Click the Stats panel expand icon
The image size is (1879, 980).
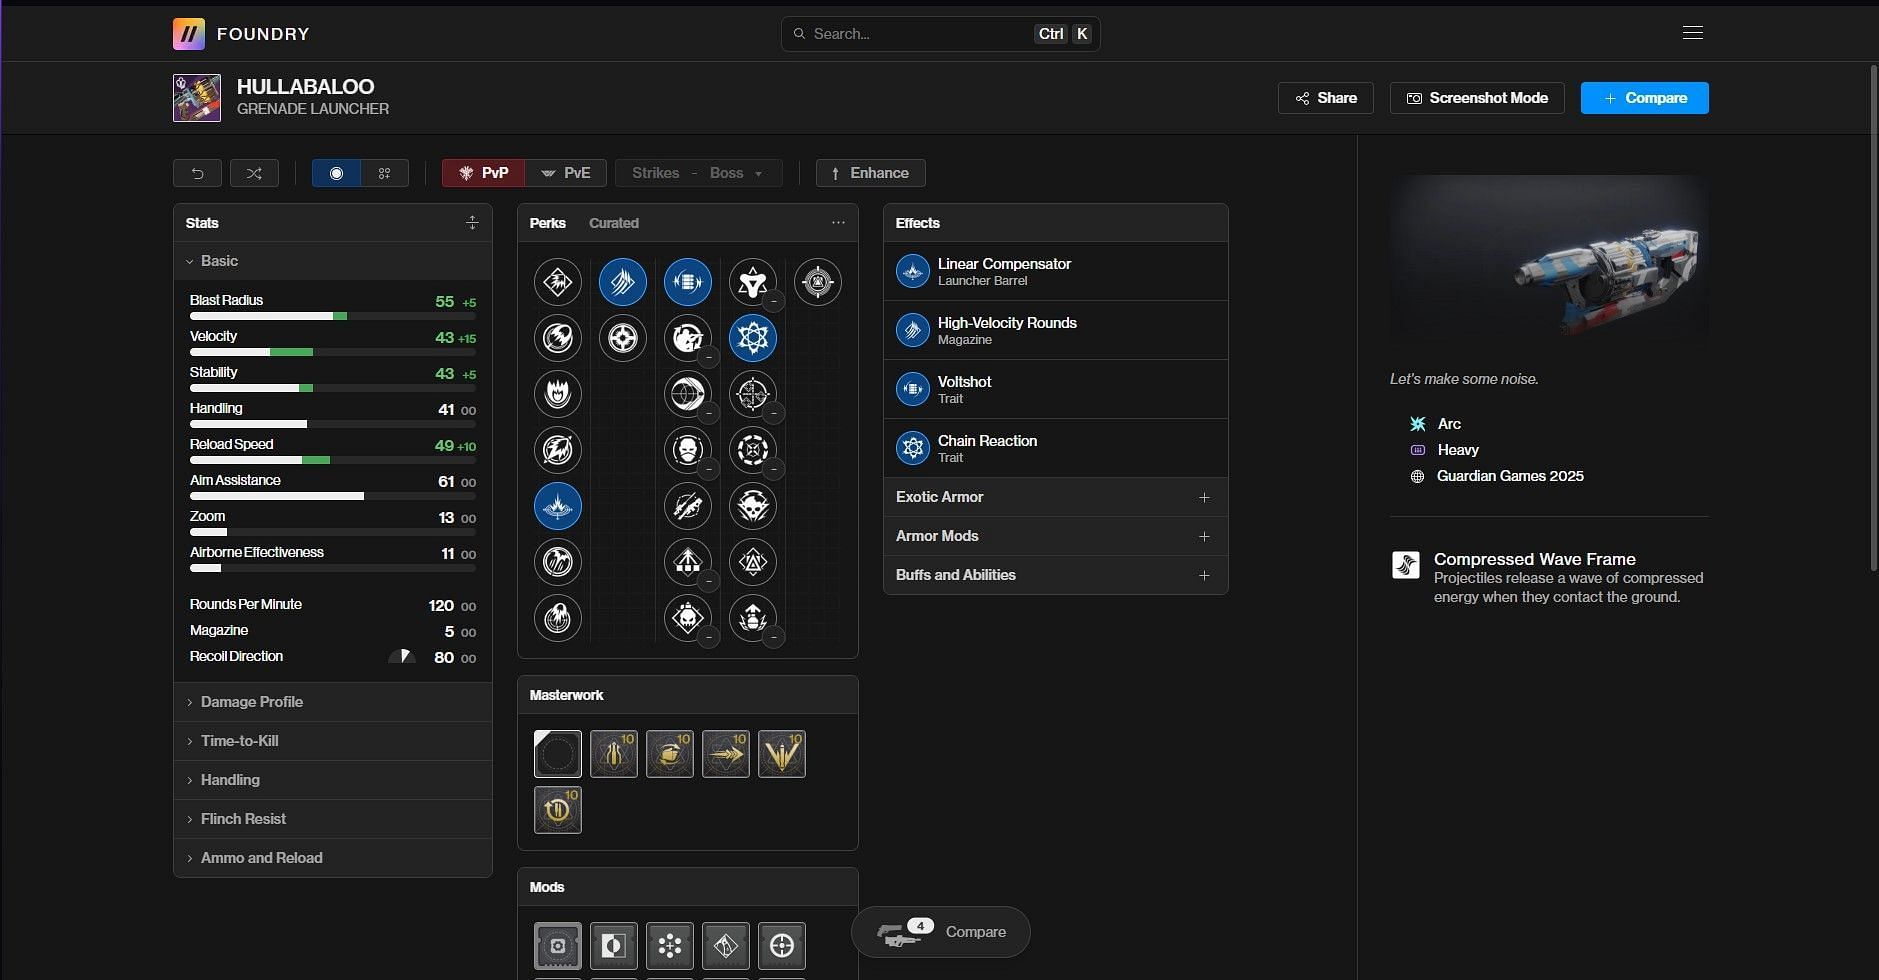click(472, 223)
